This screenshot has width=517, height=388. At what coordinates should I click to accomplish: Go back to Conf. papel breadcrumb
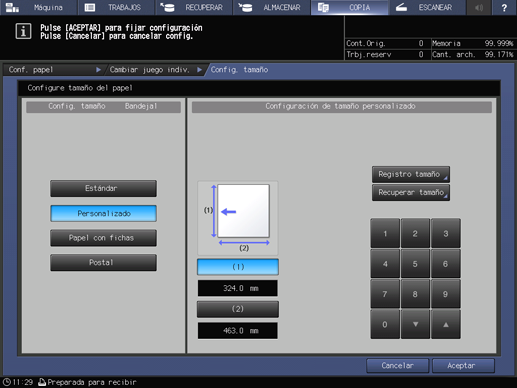(53, 70)
